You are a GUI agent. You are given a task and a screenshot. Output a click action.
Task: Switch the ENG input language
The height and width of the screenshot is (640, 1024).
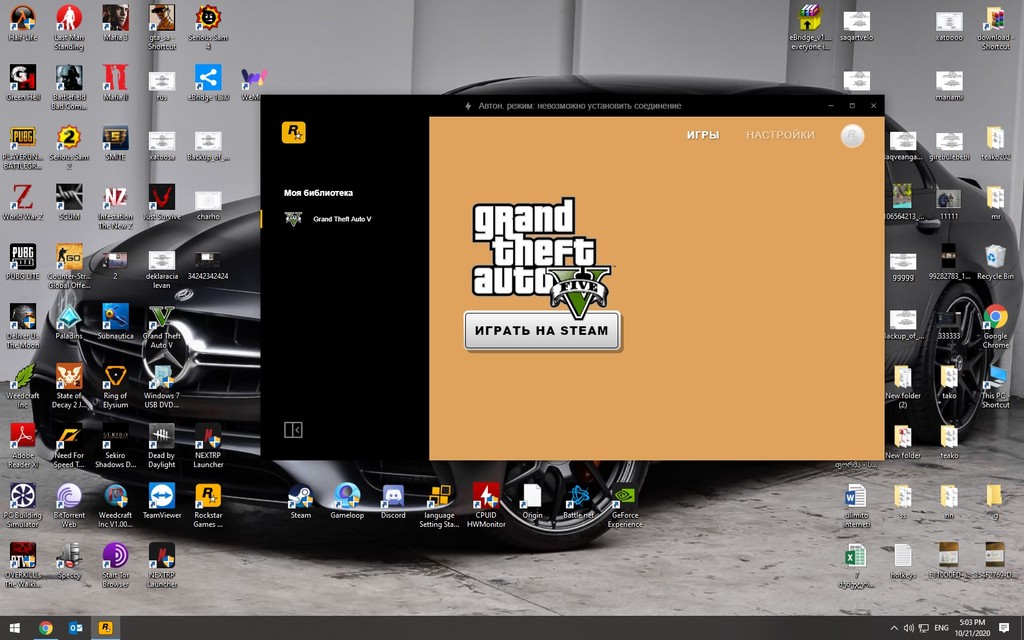(x=941, y=628)
